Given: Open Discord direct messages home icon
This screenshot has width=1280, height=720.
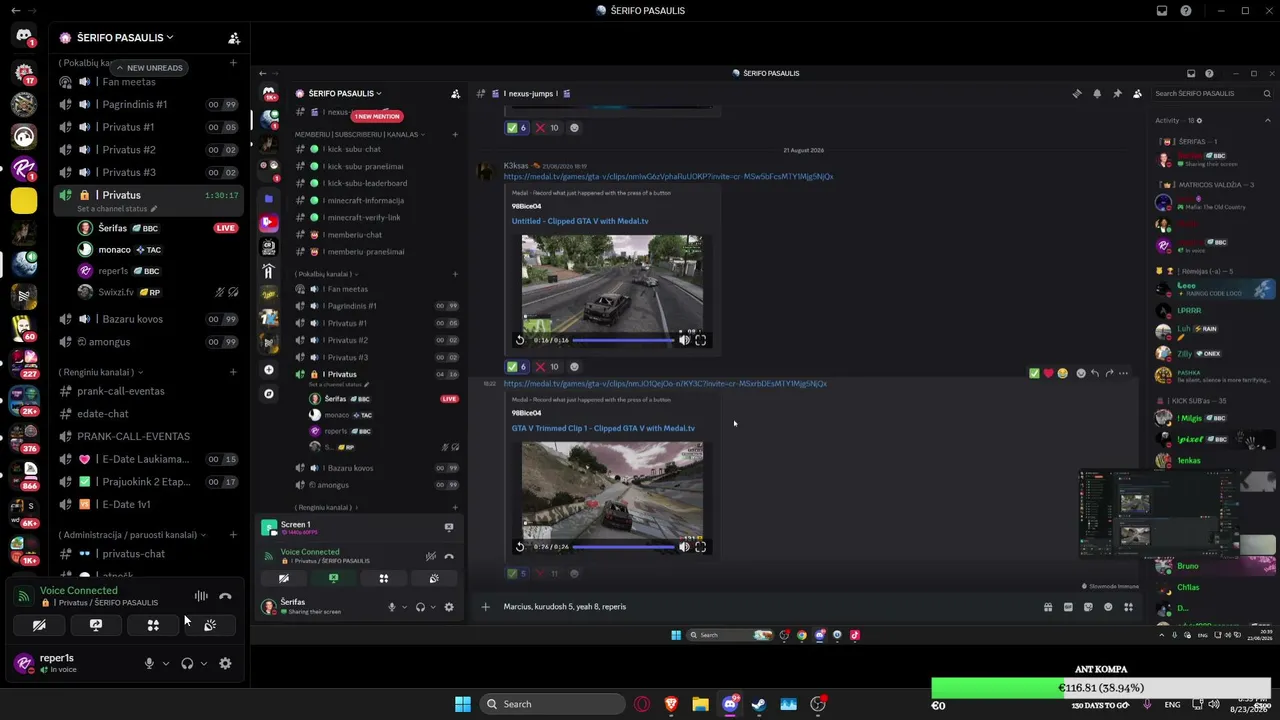Looking at the screenshot, I should click(x=24, y=37).
